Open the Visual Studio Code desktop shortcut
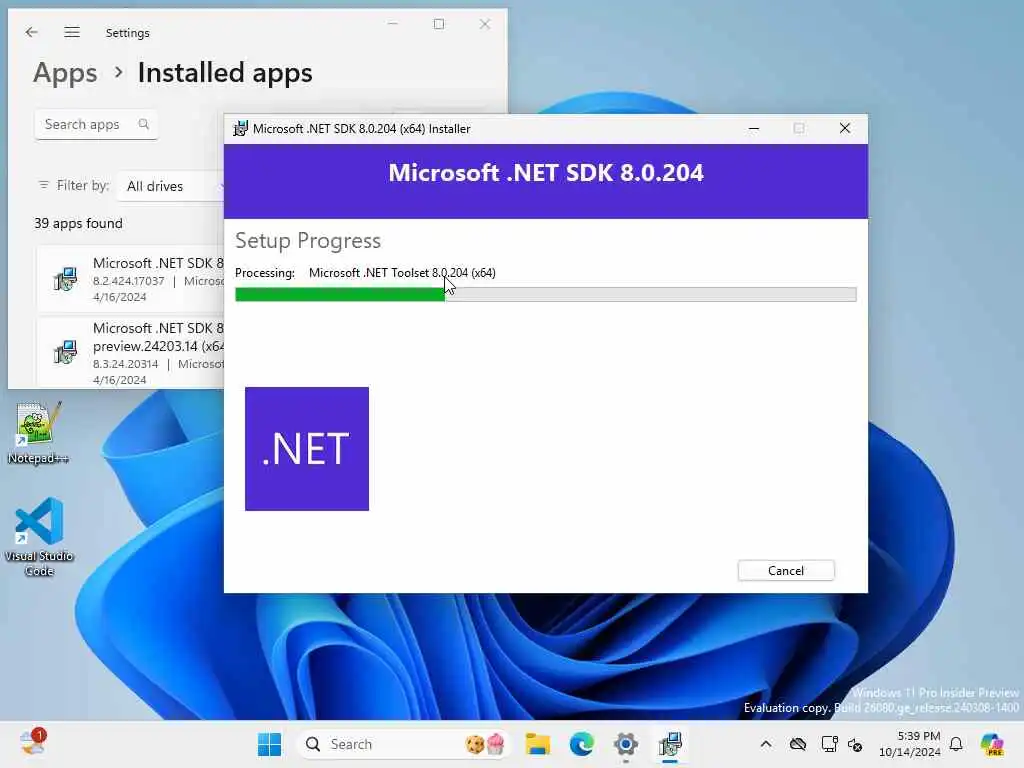 pos(39,537)
